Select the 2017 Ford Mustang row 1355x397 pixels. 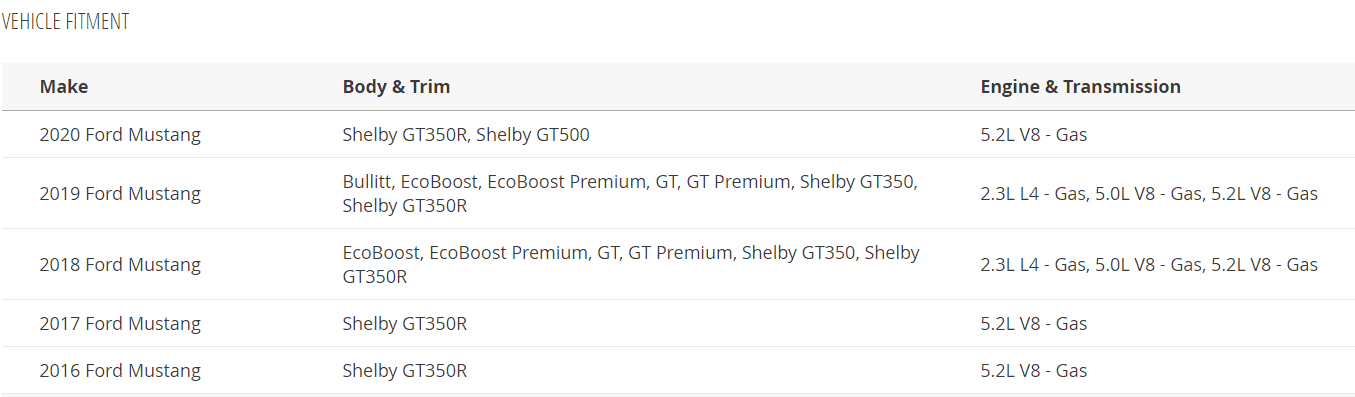click(x=678, y=323)
